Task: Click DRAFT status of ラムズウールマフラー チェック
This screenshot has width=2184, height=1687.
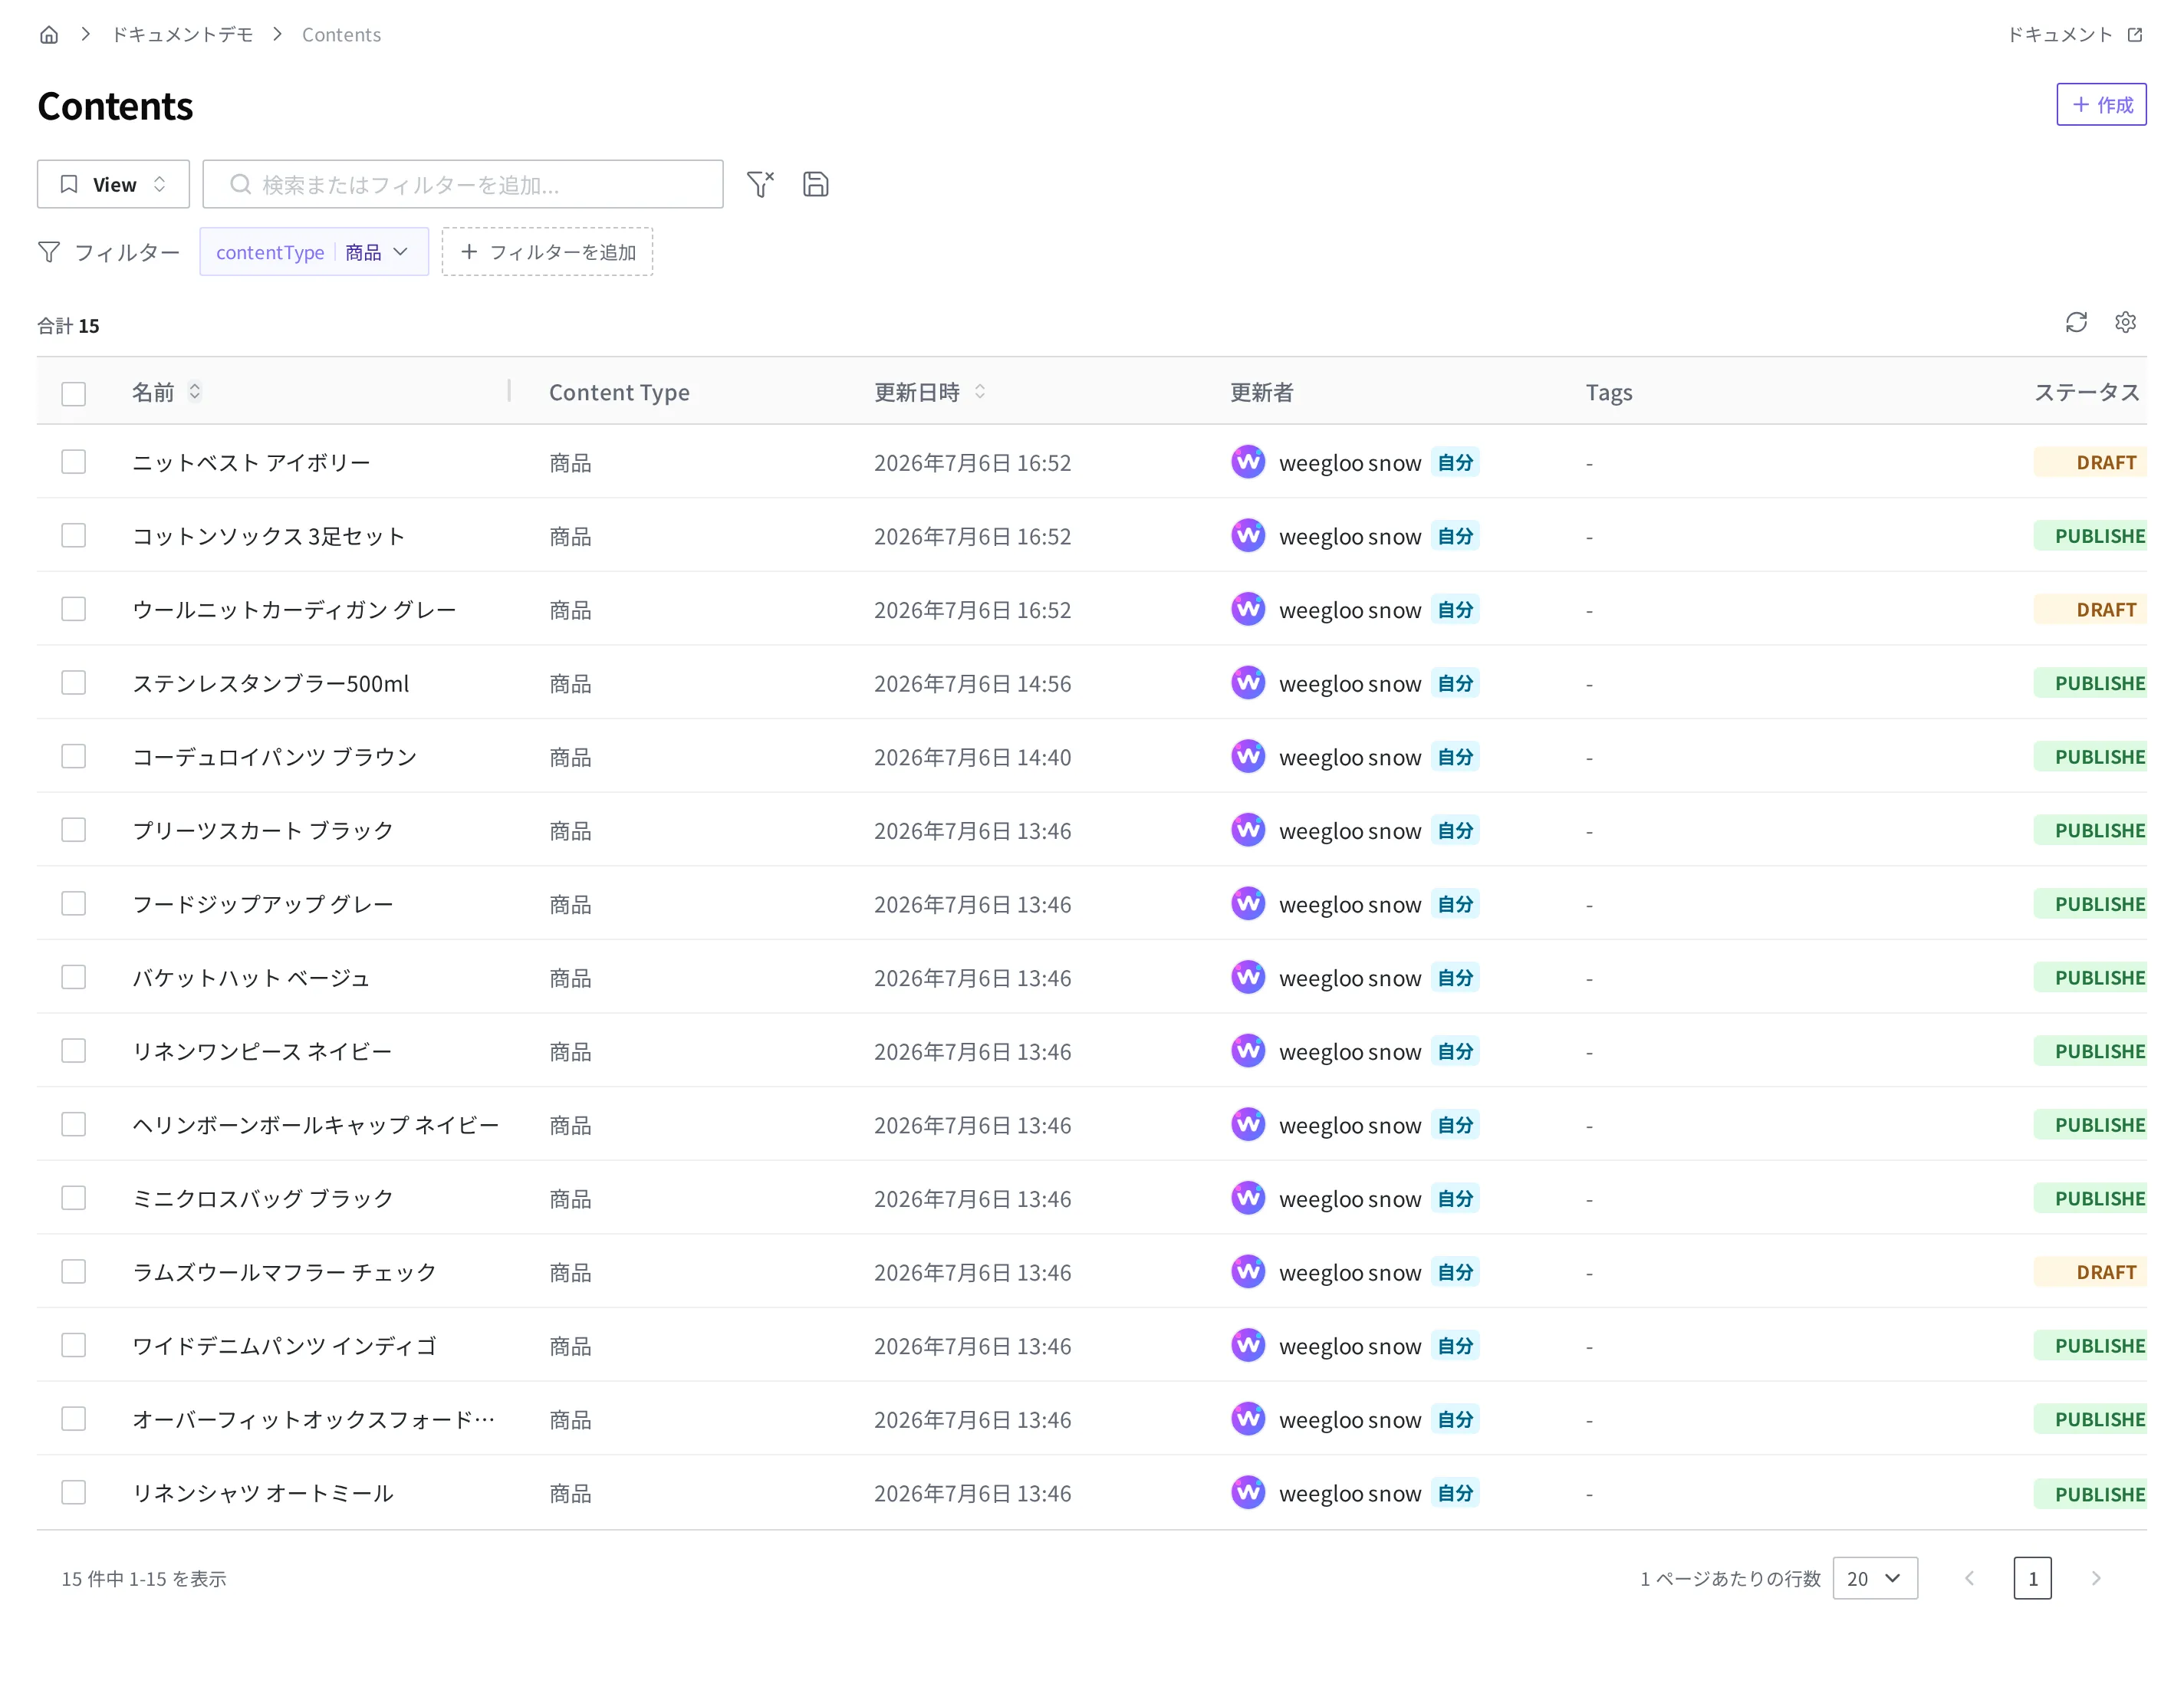Action: coord(2091,1272)
